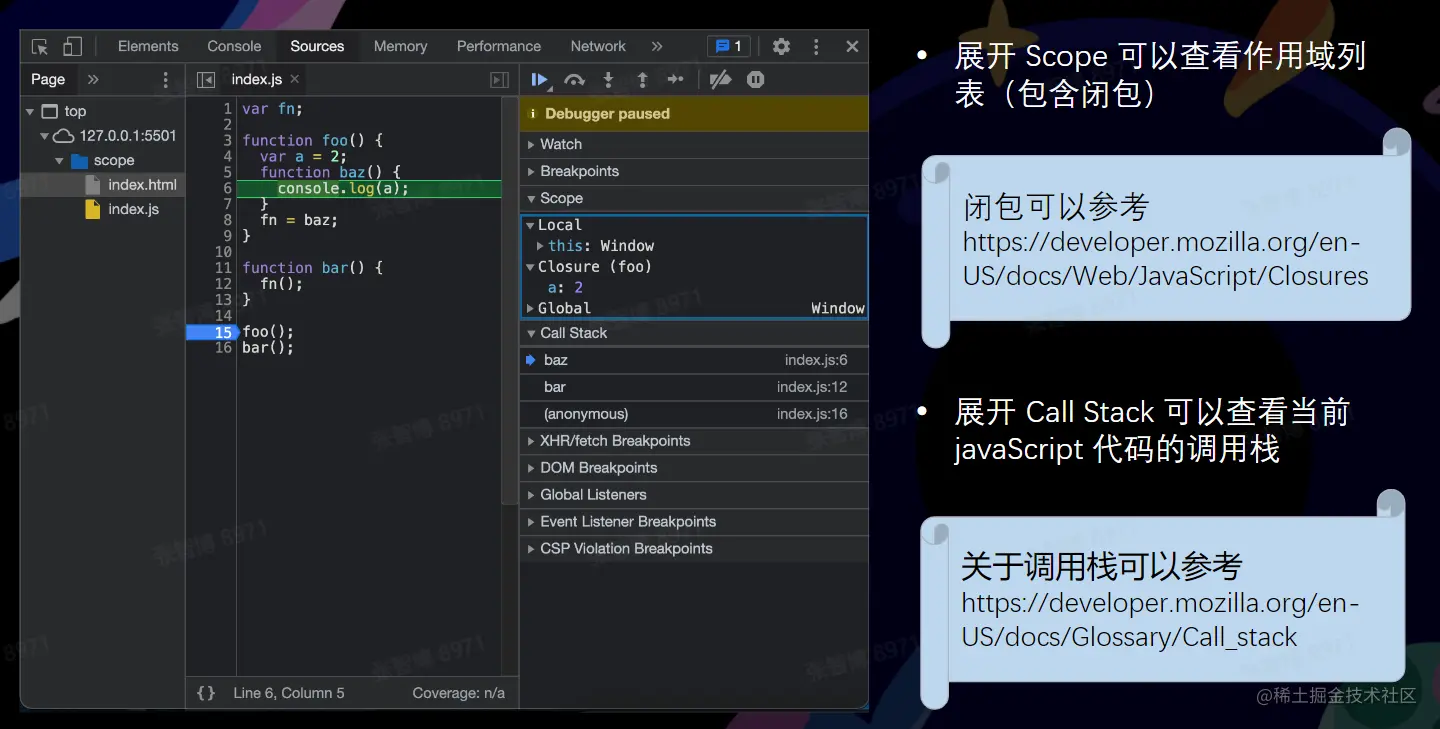Pretty print code with curly braces icon

click(x=206, y=692)
